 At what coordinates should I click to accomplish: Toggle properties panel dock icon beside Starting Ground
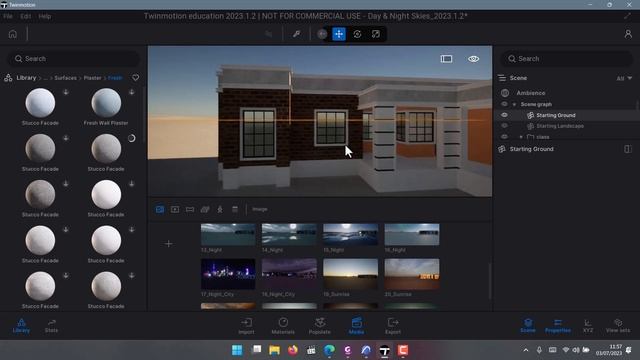628,149
